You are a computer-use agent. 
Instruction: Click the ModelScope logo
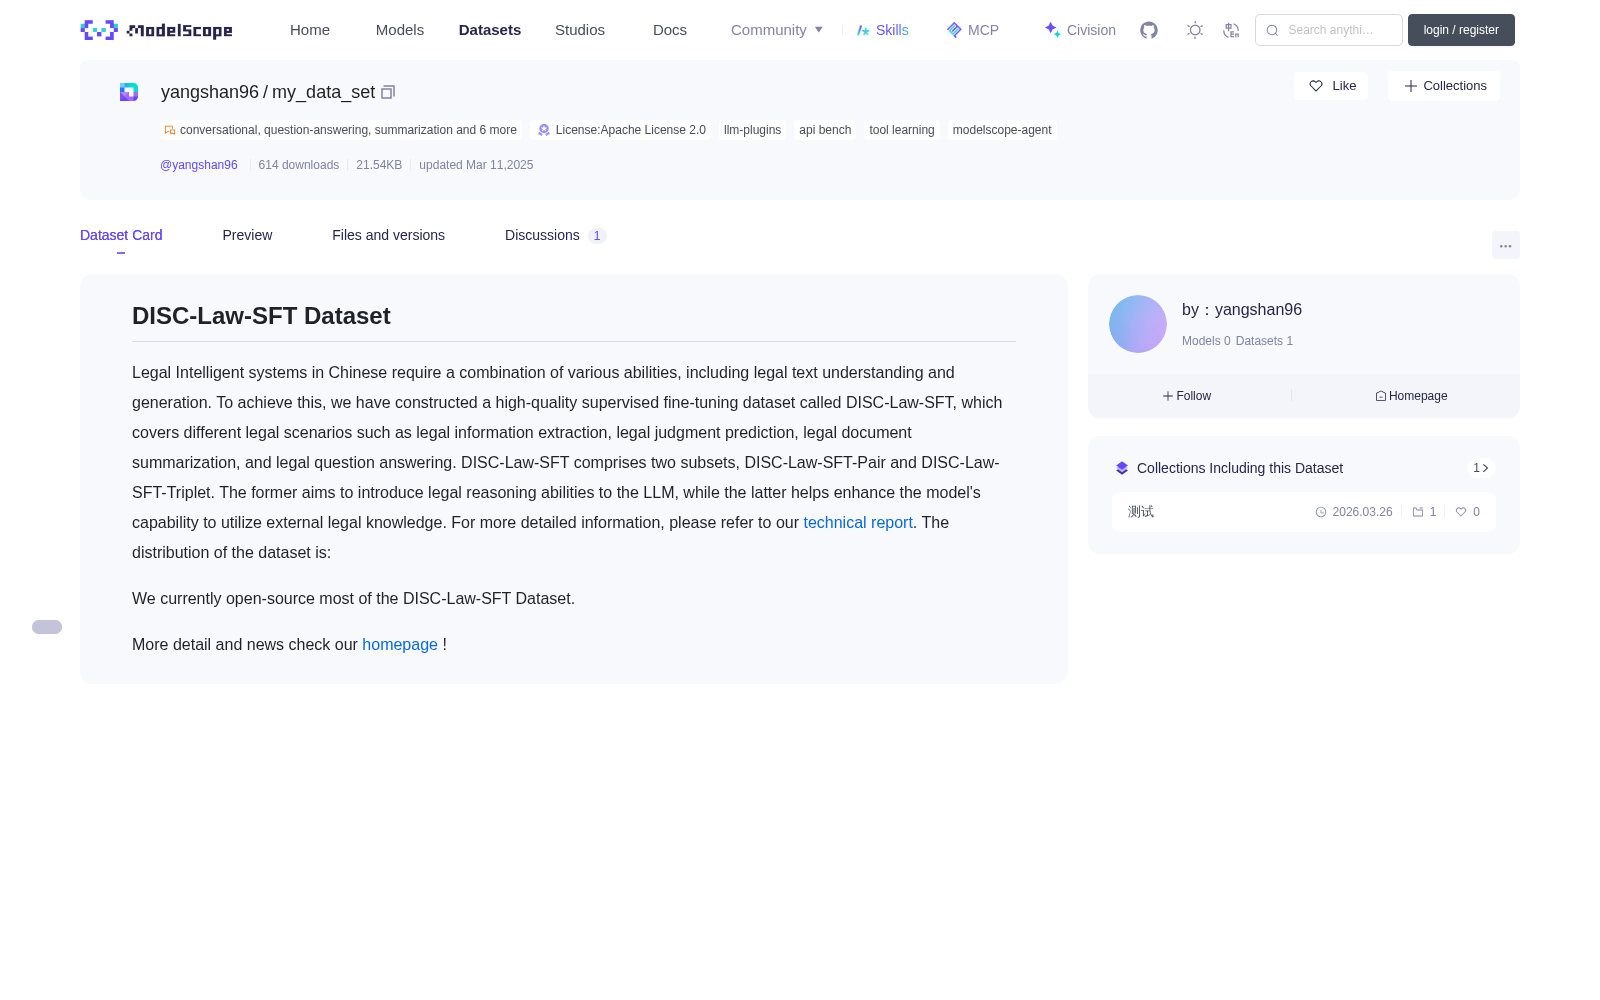157,30
